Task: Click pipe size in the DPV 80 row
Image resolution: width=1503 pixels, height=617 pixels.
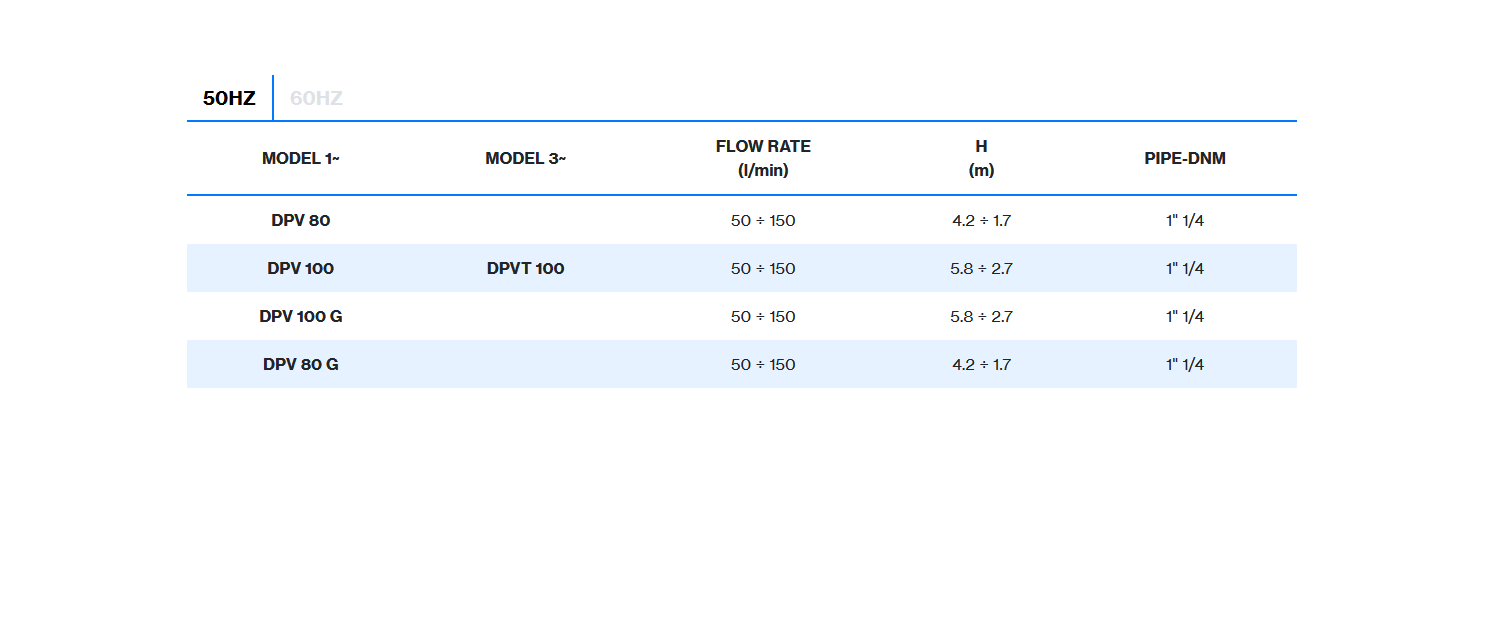Action: [1185, 220]
